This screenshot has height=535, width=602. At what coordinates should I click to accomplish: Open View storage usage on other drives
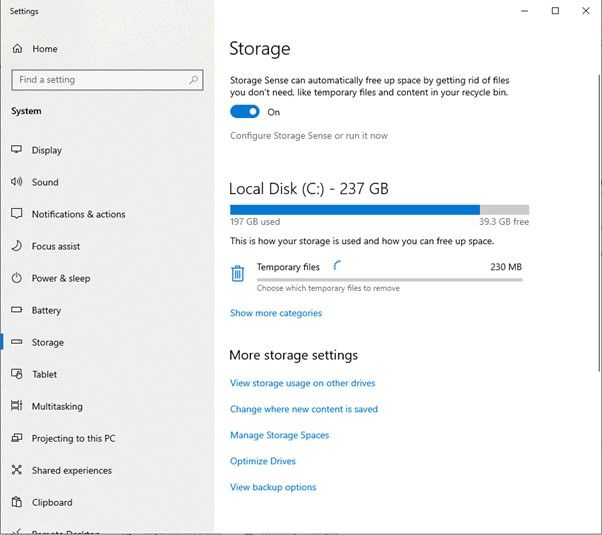point(302,383)
